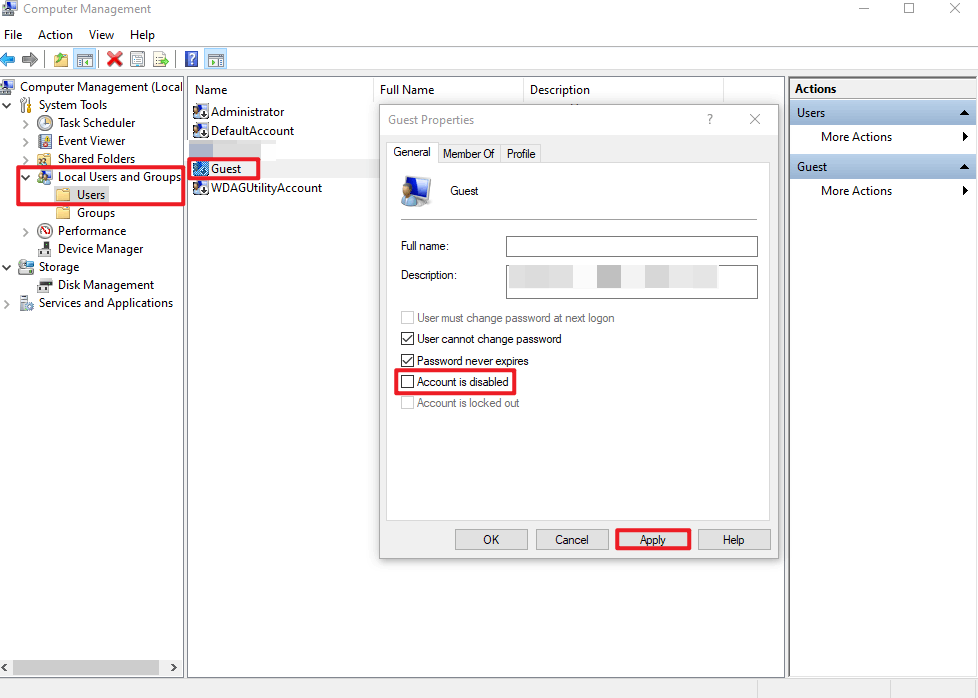This screenshot has height=698, width=978.
Task: Click the Apply button
Action: click(652, 539)
